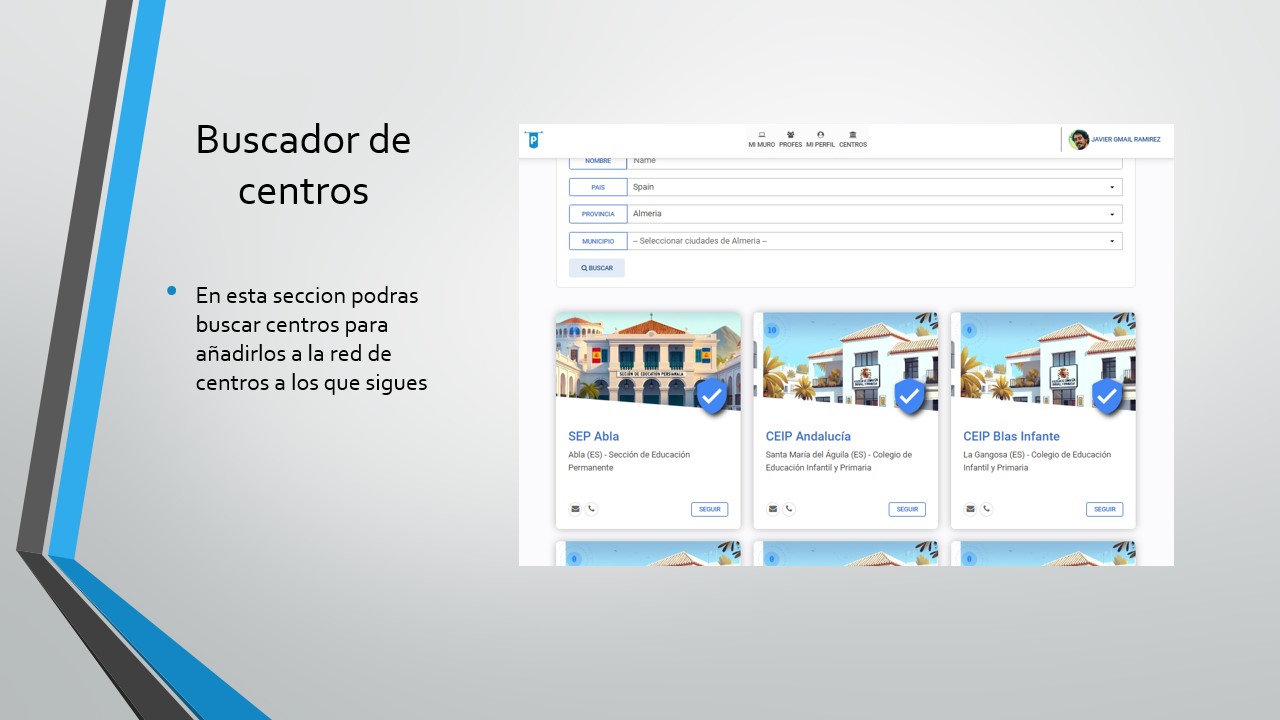
Task: Open Mi Muro from the navigation
Action: (761, 139)
